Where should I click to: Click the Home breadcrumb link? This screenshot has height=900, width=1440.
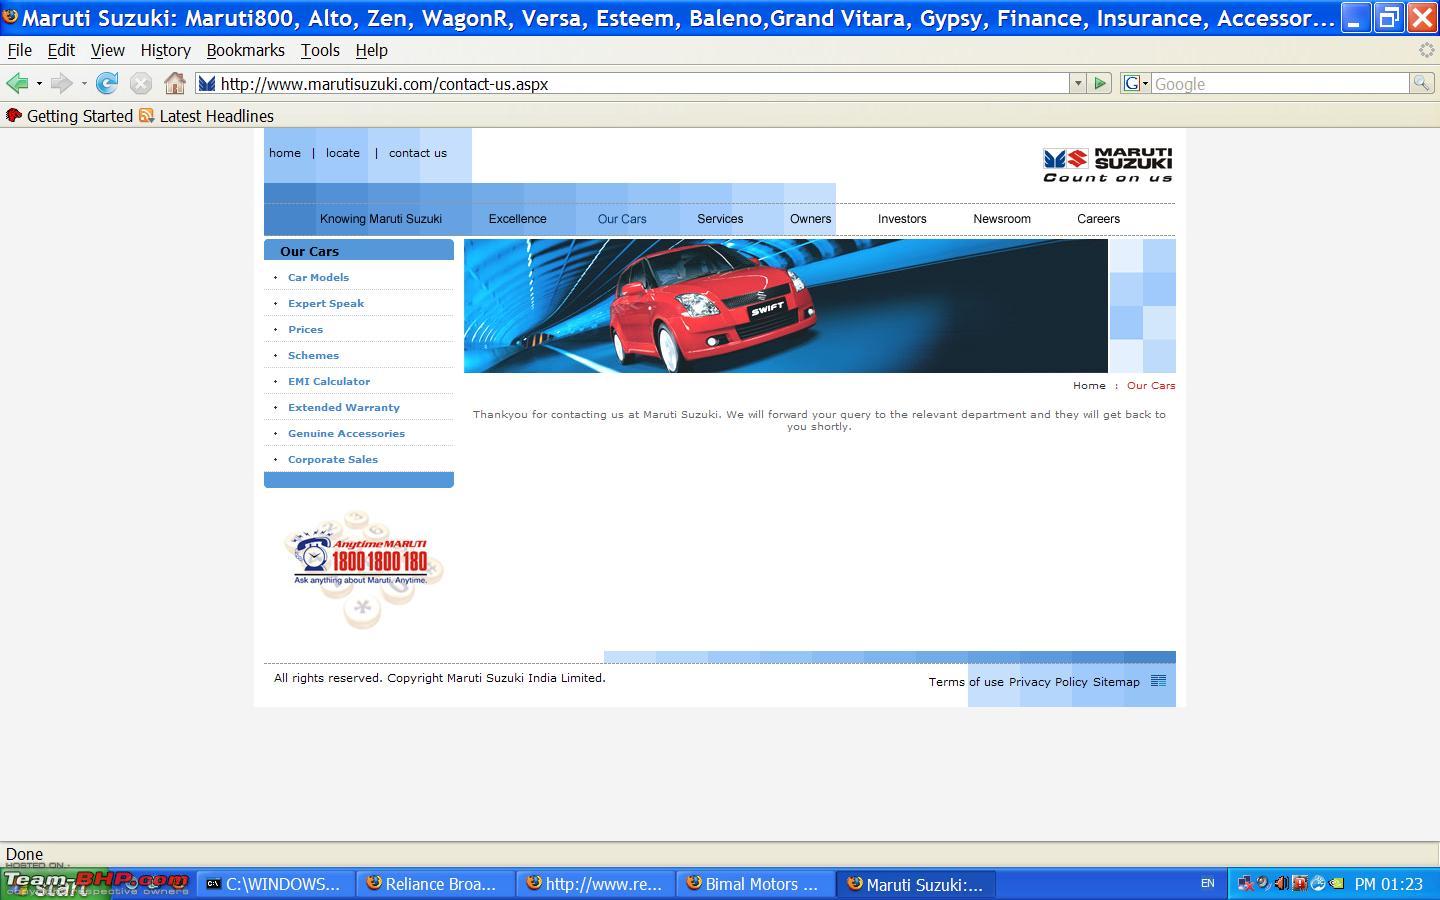pos(1089,385)
